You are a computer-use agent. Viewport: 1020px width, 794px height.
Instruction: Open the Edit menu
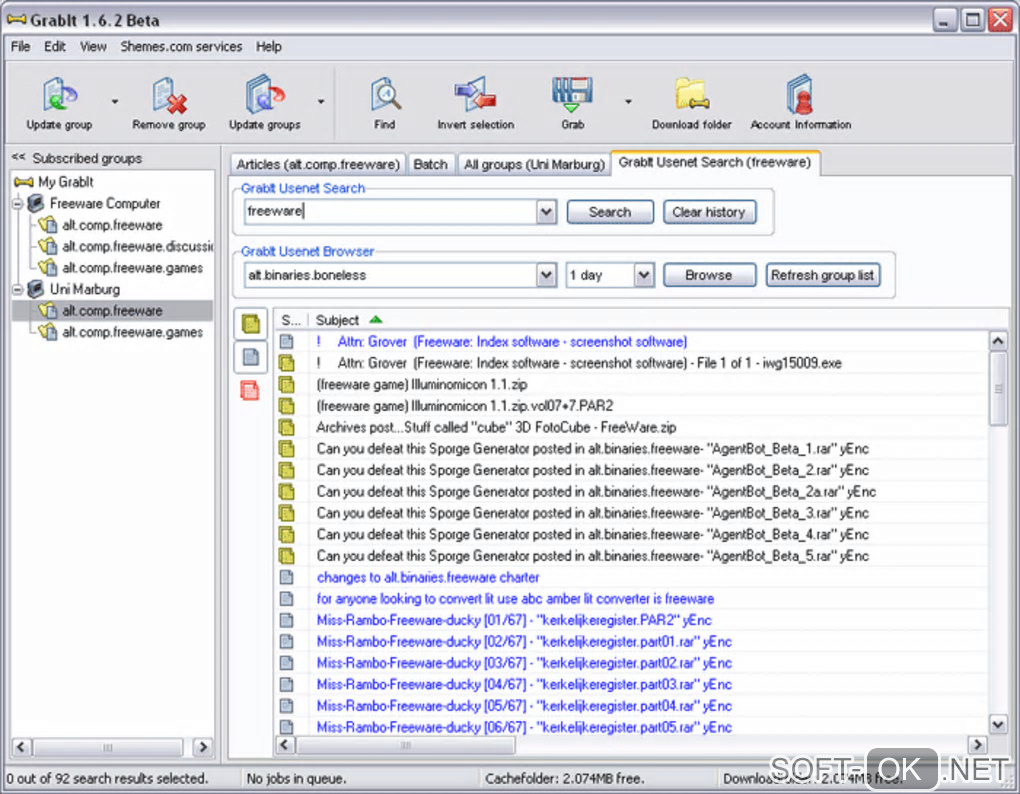click(x=55, y=47)
